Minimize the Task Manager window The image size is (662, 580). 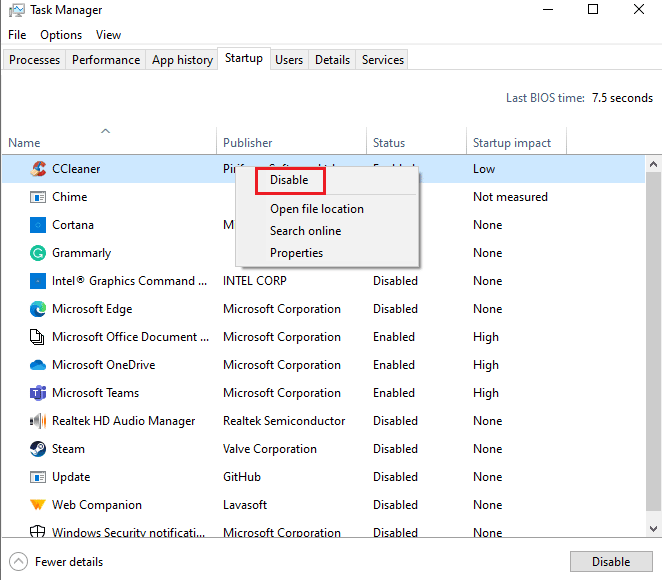(x=548, y=9)
